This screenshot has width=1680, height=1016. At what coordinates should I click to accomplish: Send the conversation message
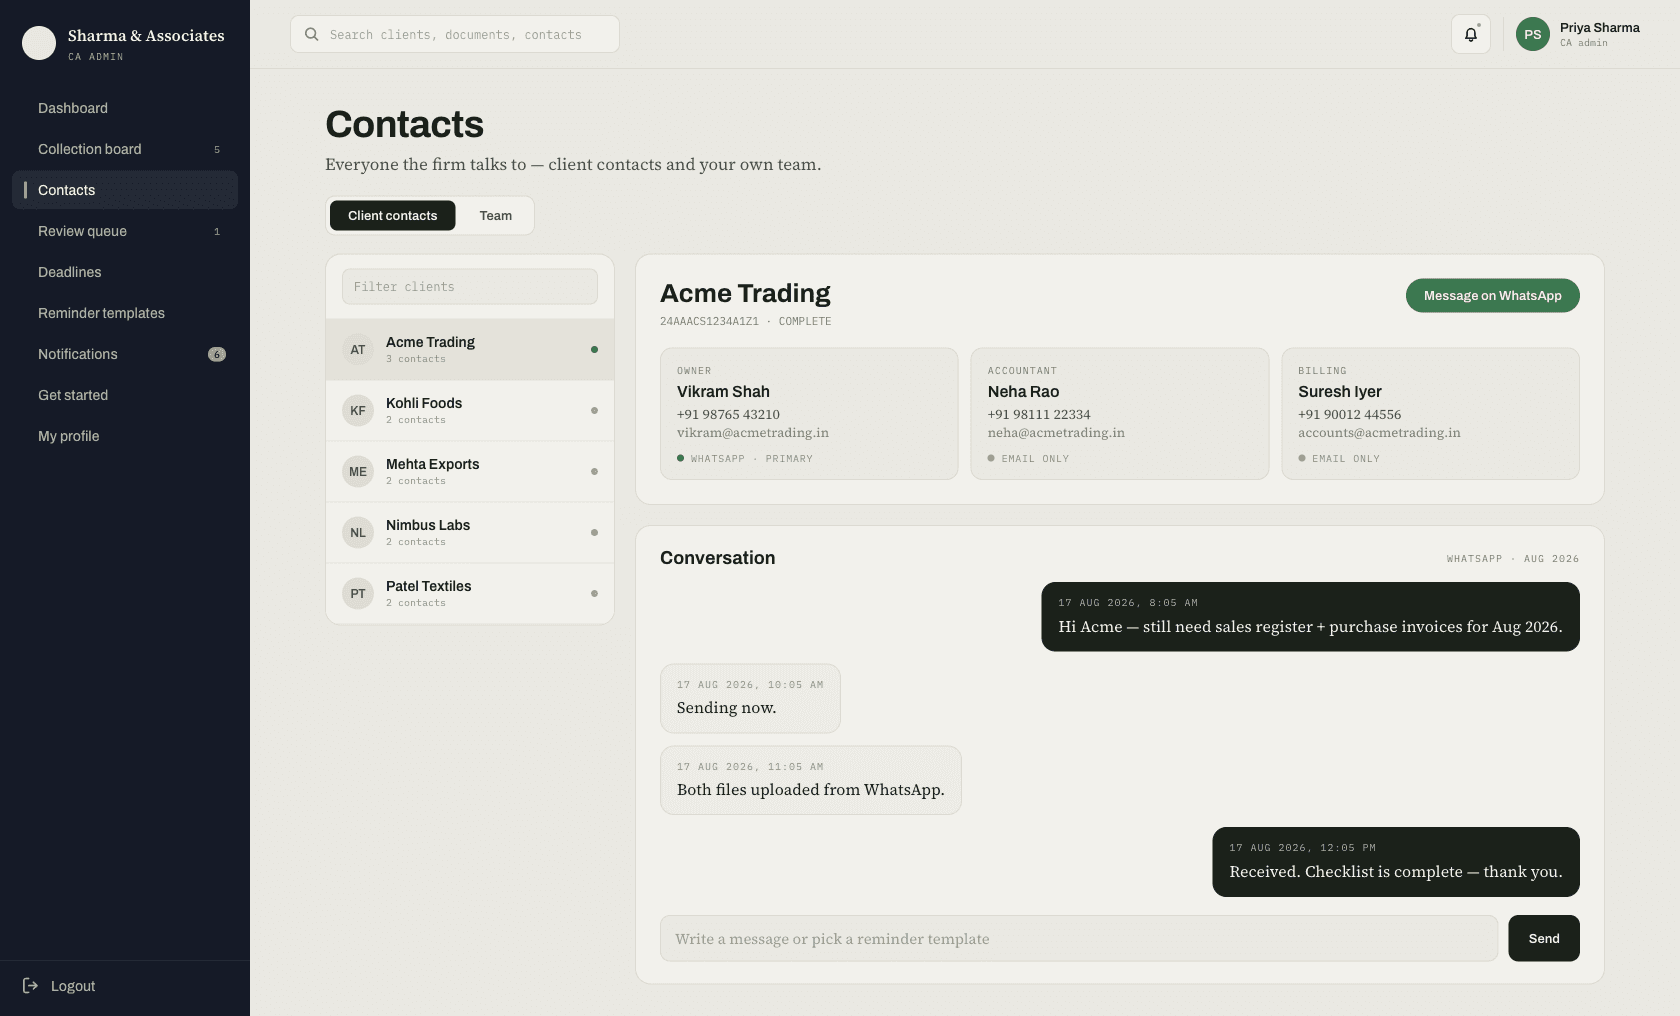[x=1544, y=939]
